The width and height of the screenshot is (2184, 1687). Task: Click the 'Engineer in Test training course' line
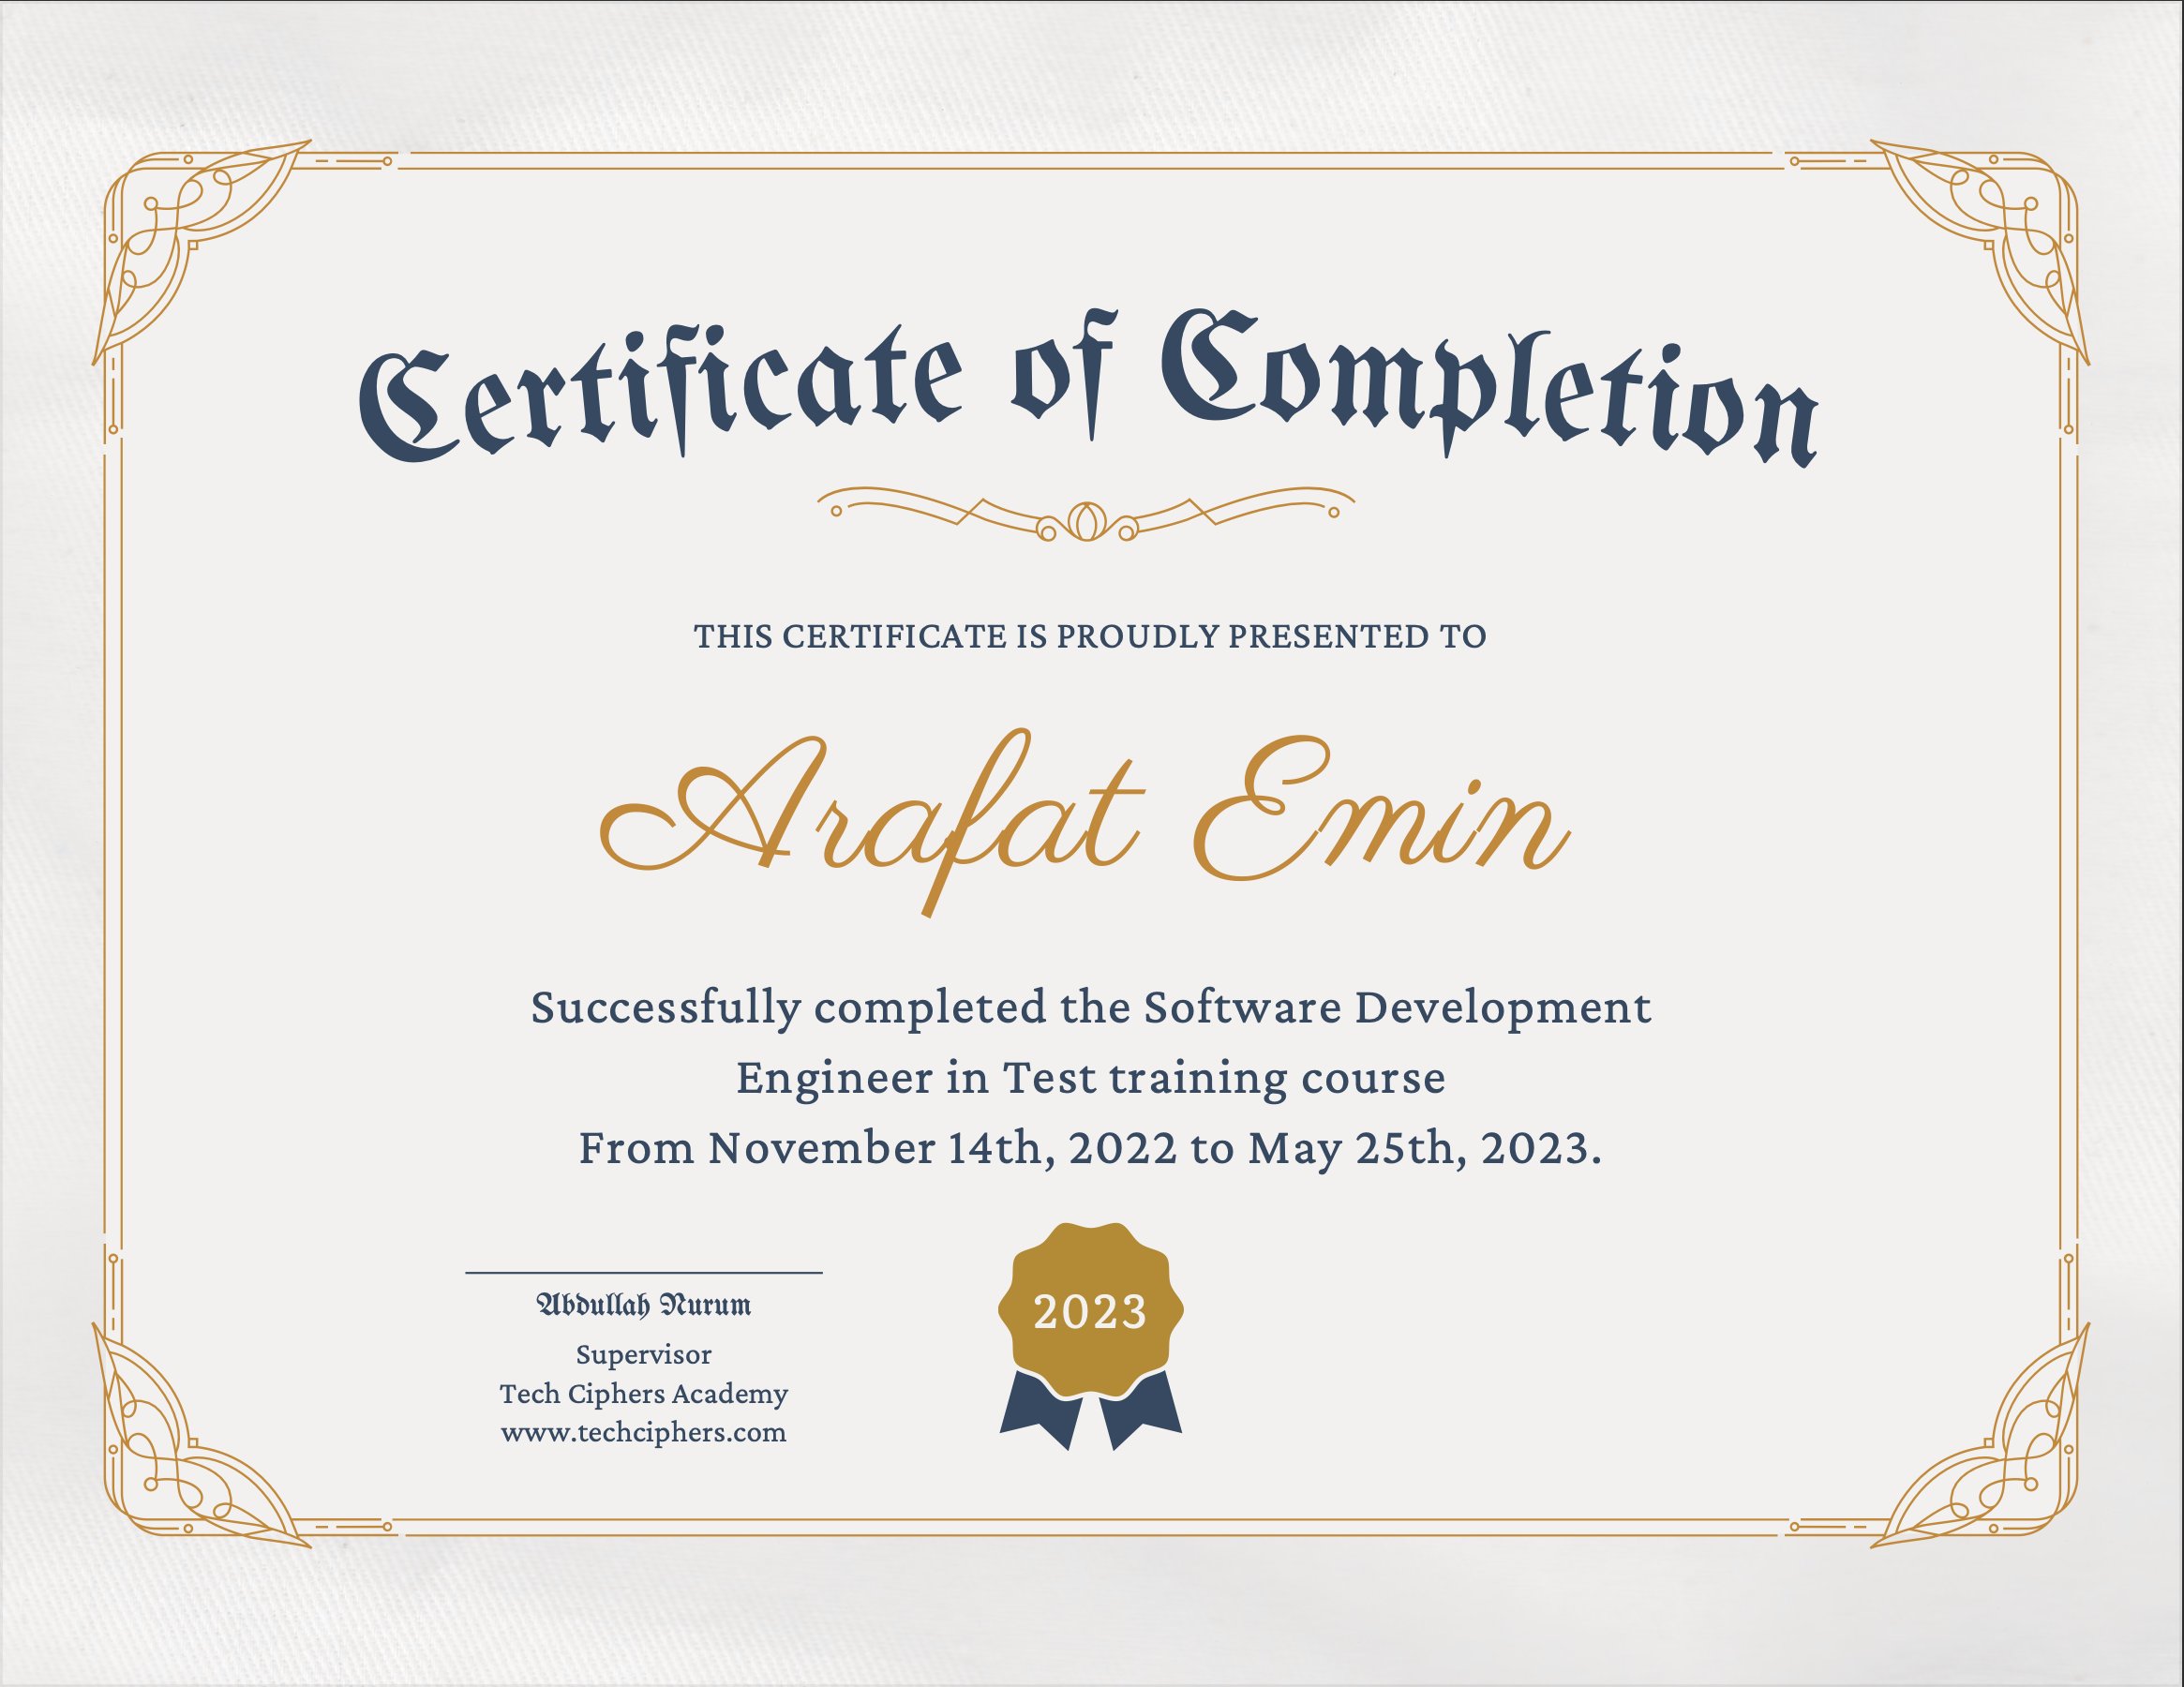tap(1090, 1078)
